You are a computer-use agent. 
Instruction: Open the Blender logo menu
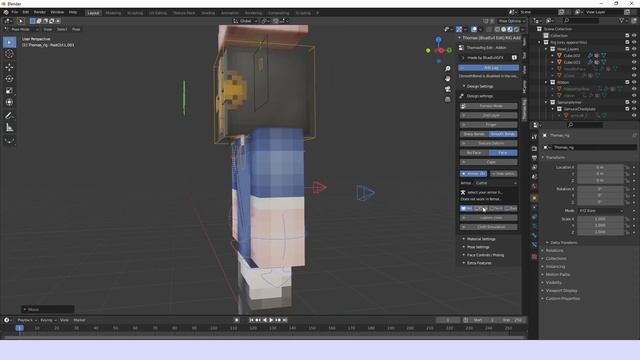tap(6, 12)
